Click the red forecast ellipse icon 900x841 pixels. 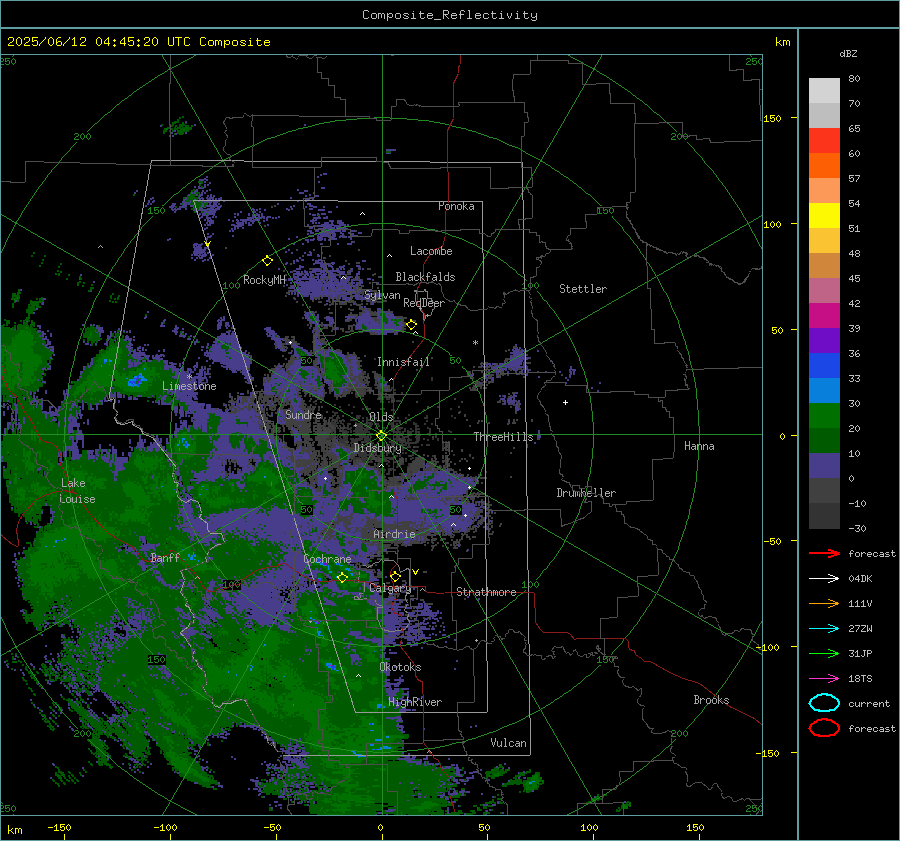[x=824, y=728]
